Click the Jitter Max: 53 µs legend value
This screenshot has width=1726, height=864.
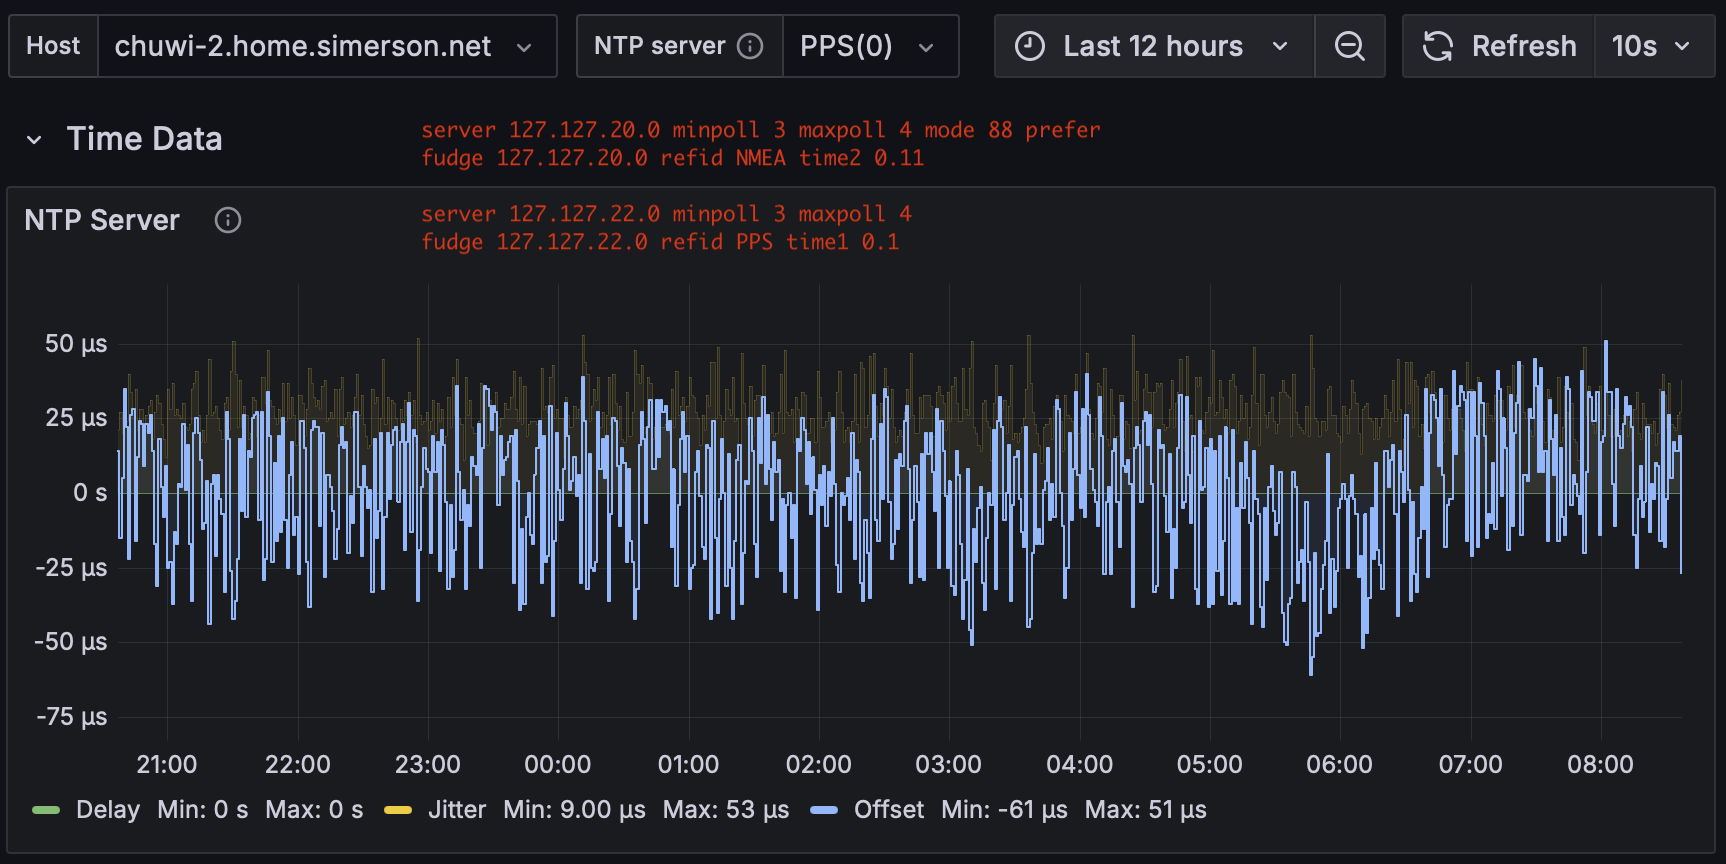coord(726,810)
